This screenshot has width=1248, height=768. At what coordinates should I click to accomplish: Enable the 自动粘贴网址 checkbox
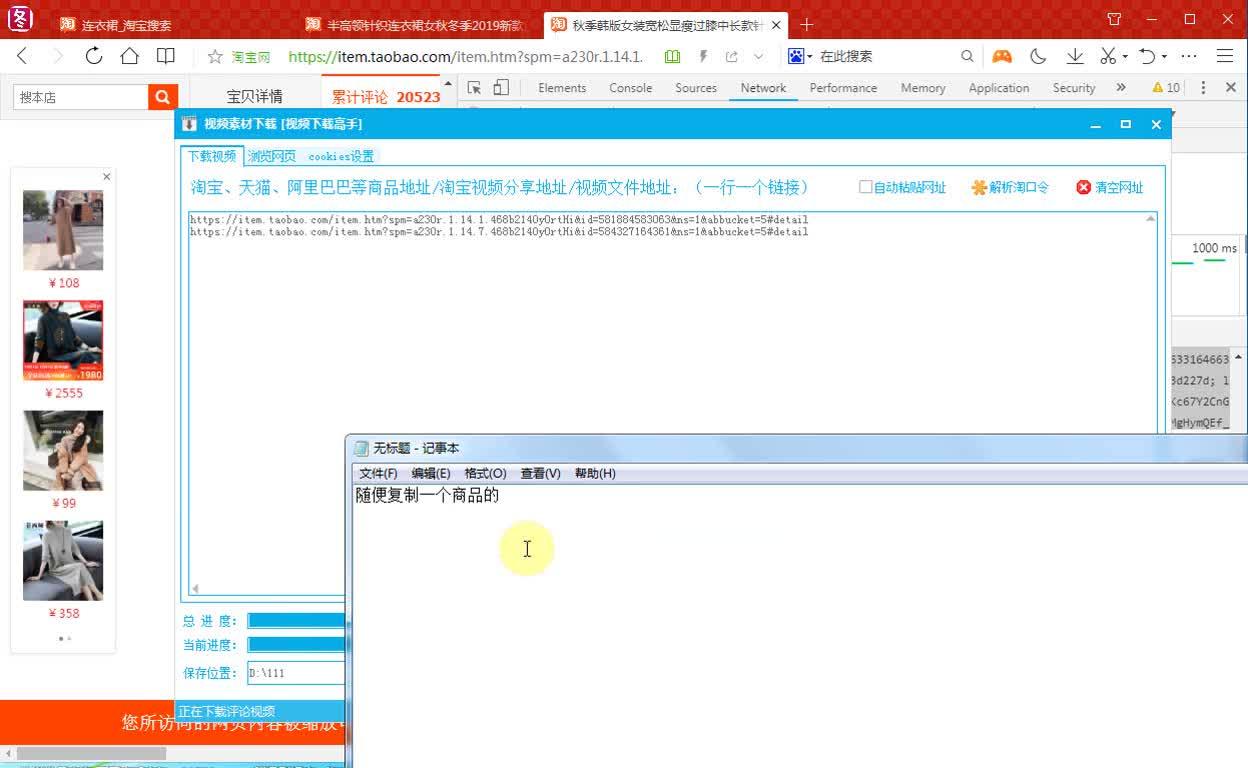(866, 187)
